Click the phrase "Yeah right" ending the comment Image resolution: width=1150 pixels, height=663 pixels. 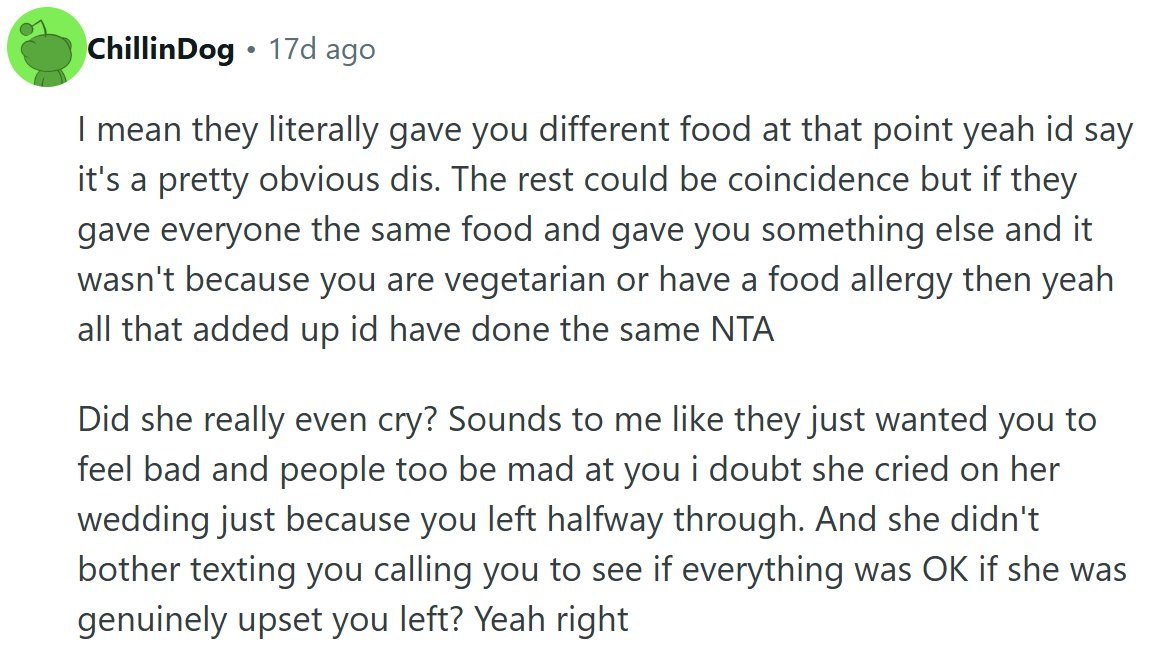551,620
